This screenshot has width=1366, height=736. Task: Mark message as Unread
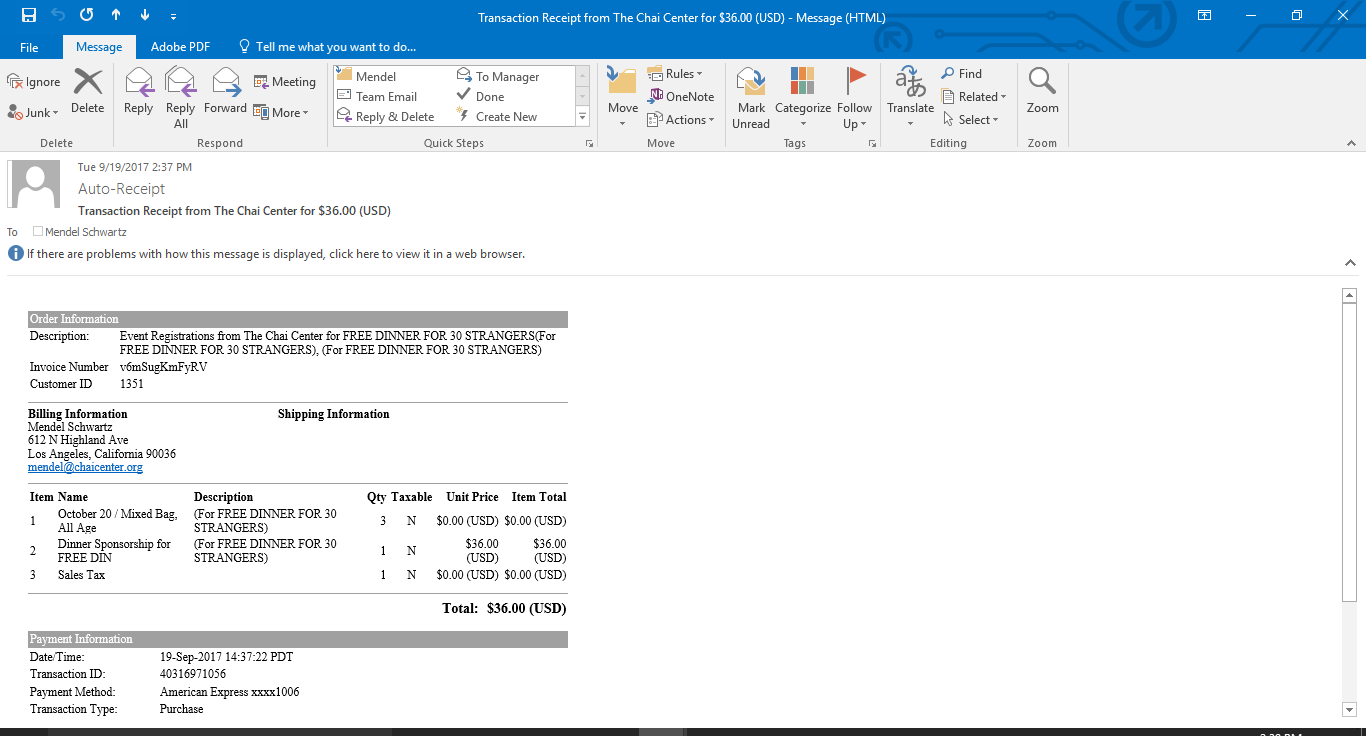click(751, 97)
